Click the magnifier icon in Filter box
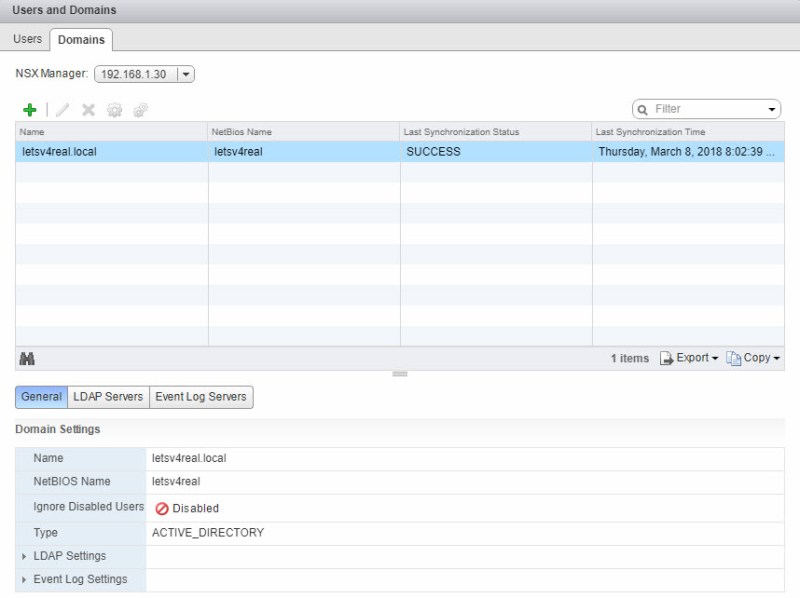Screen dimensions: 800x598 [x=643, y=109]
